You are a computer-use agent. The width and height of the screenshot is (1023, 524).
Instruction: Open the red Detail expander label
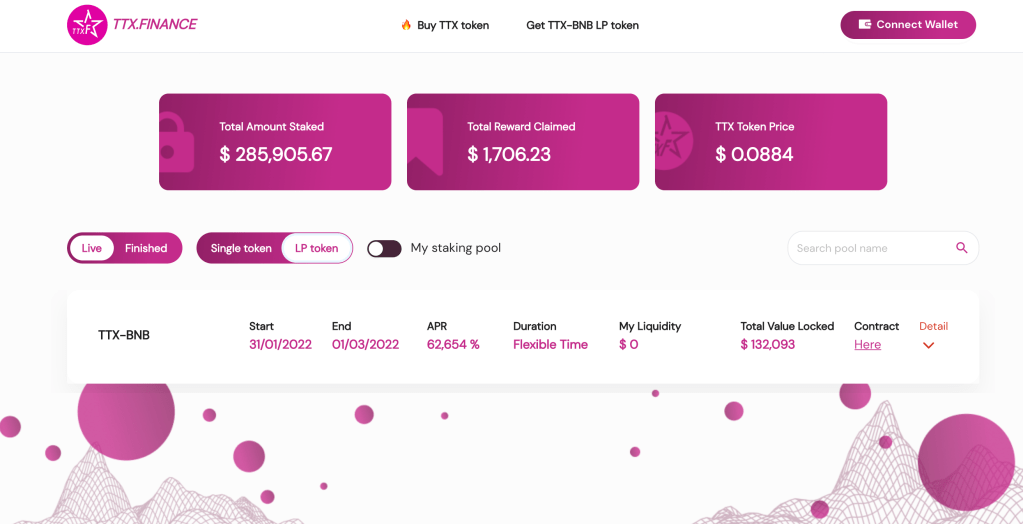(933, 326)
